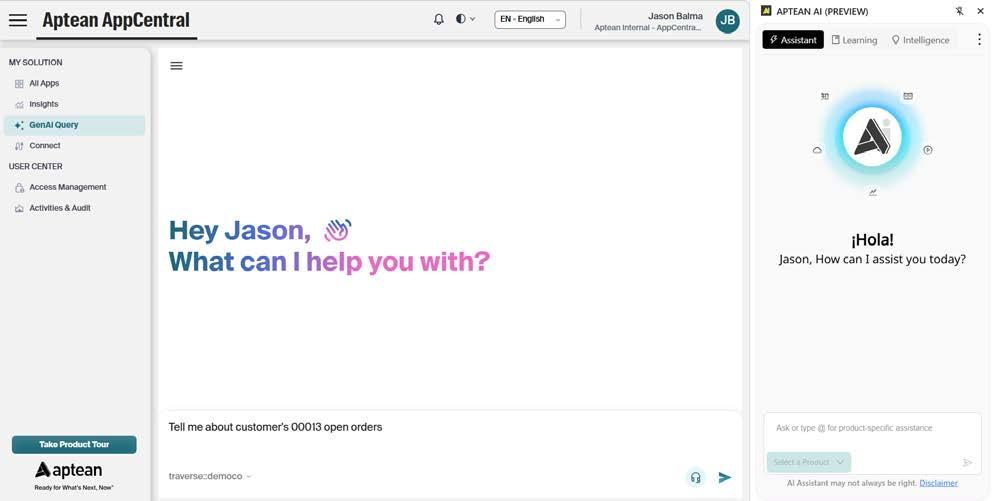
Task: Open the chat history hamburger icon
Action: (177, 66)
